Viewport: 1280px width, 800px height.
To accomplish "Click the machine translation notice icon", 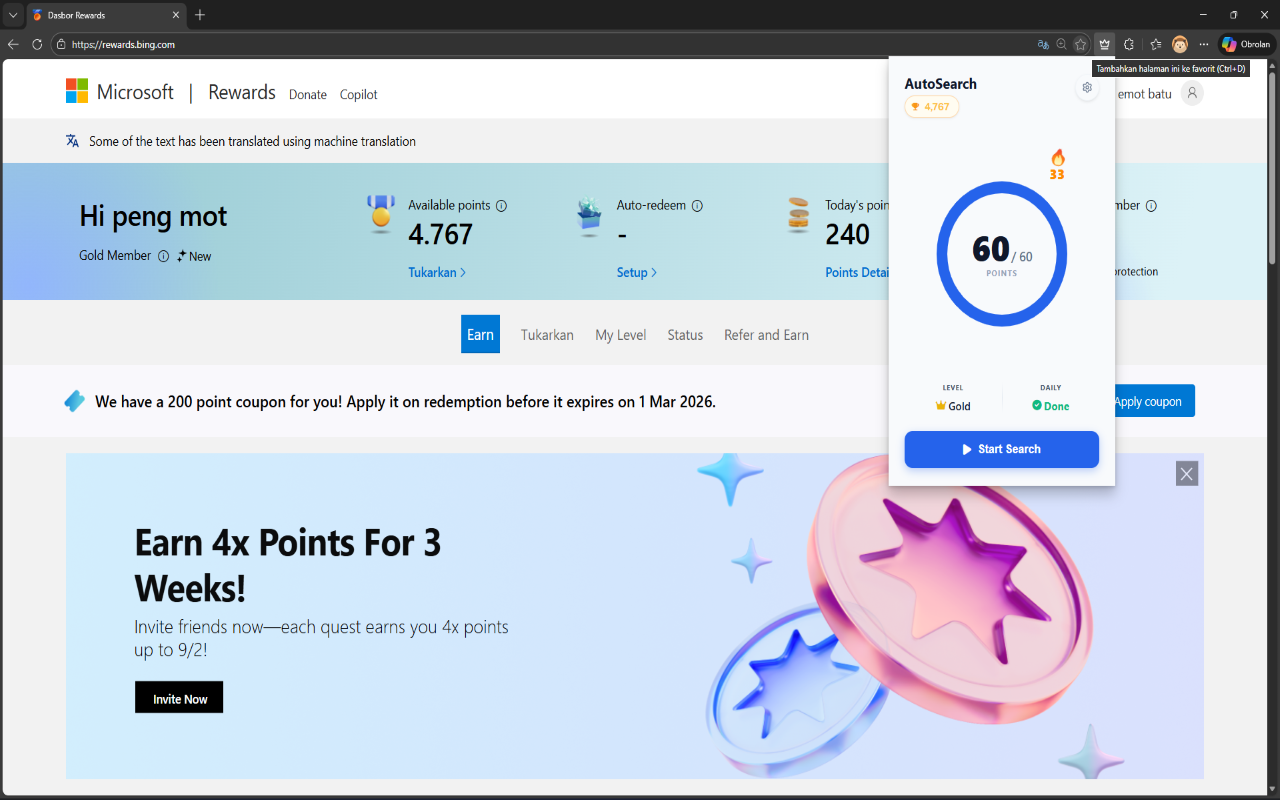I will (72, 141).
